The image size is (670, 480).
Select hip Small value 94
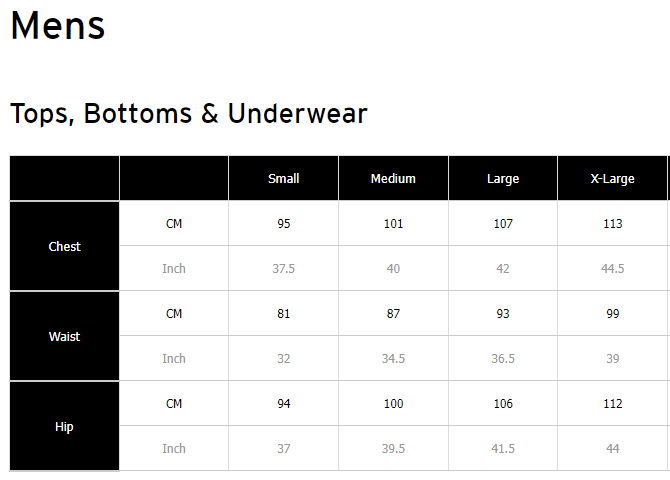[284, 404]
